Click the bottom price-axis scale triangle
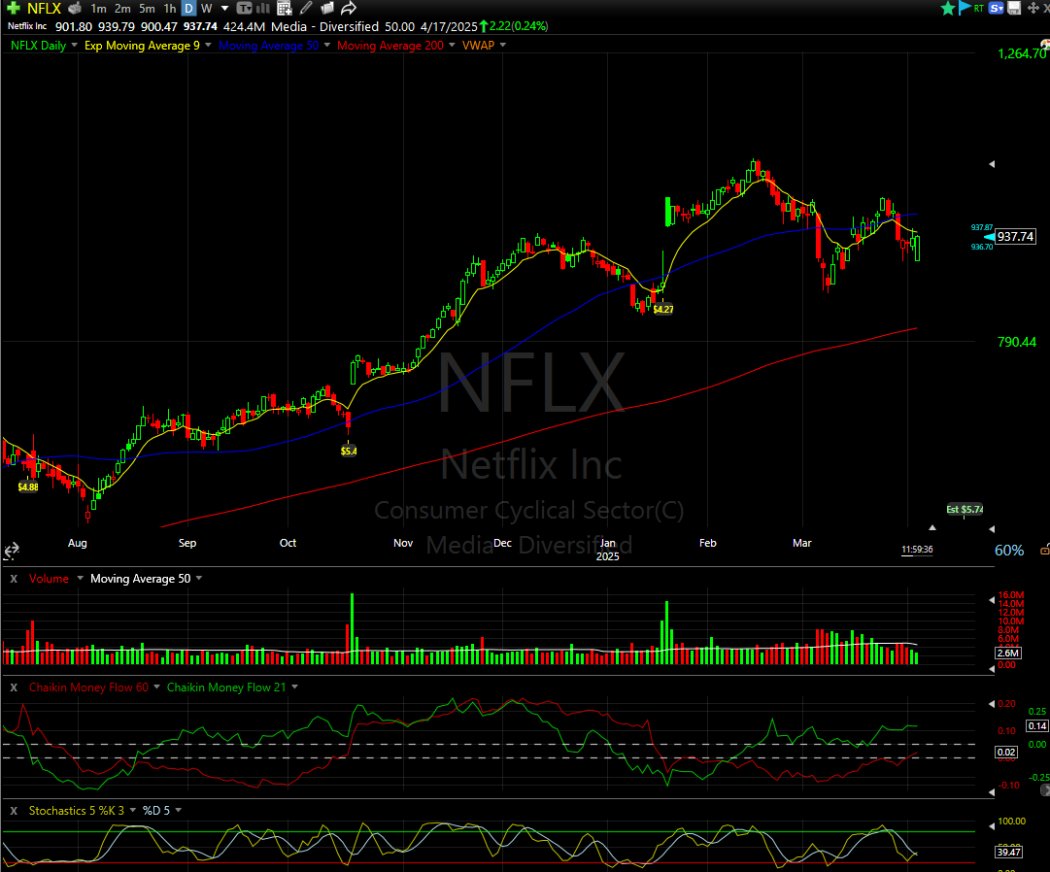The width and height of the screenshot is (1050, 872). click(992, 529)
